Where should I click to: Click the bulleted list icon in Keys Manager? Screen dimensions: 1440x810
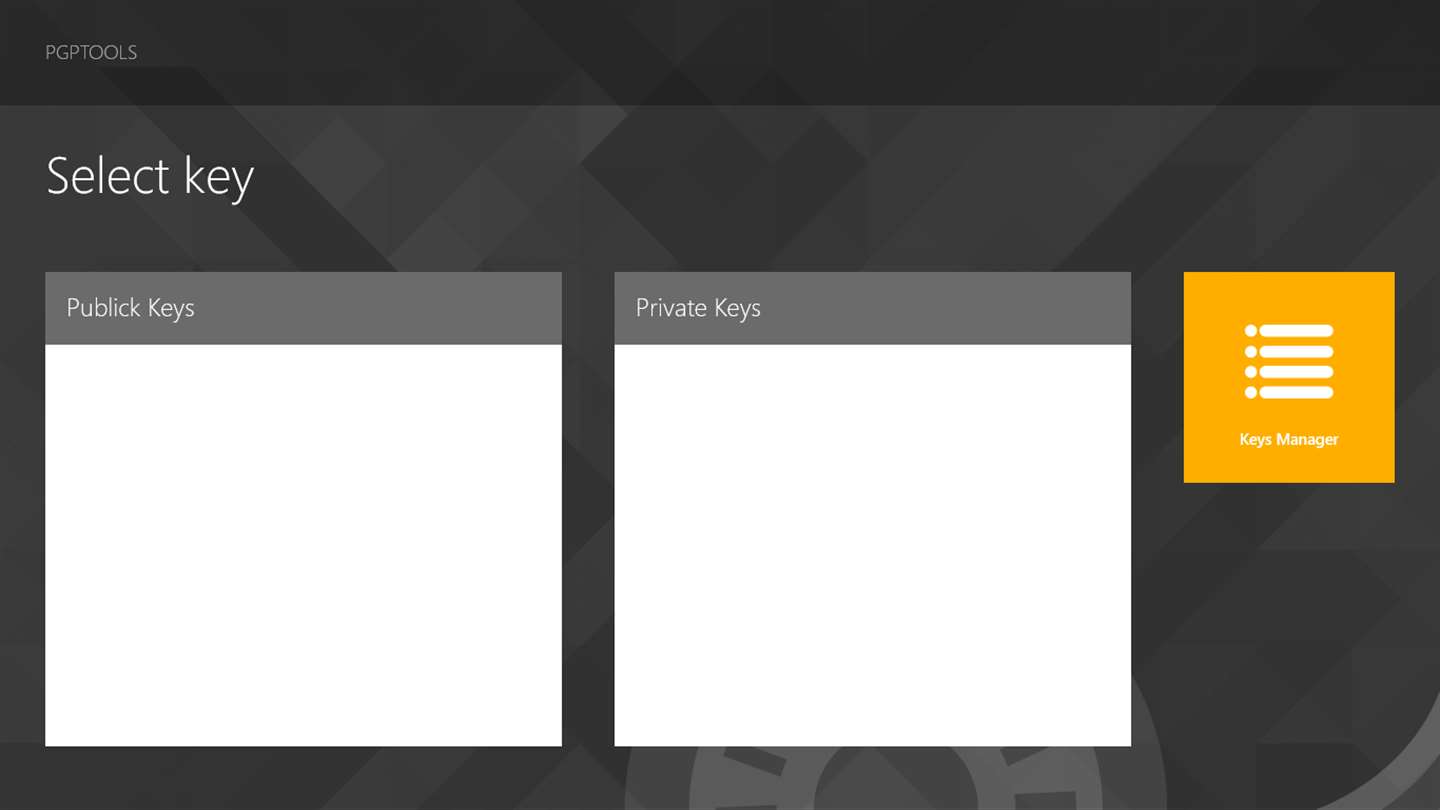[x=1289, y=361]
